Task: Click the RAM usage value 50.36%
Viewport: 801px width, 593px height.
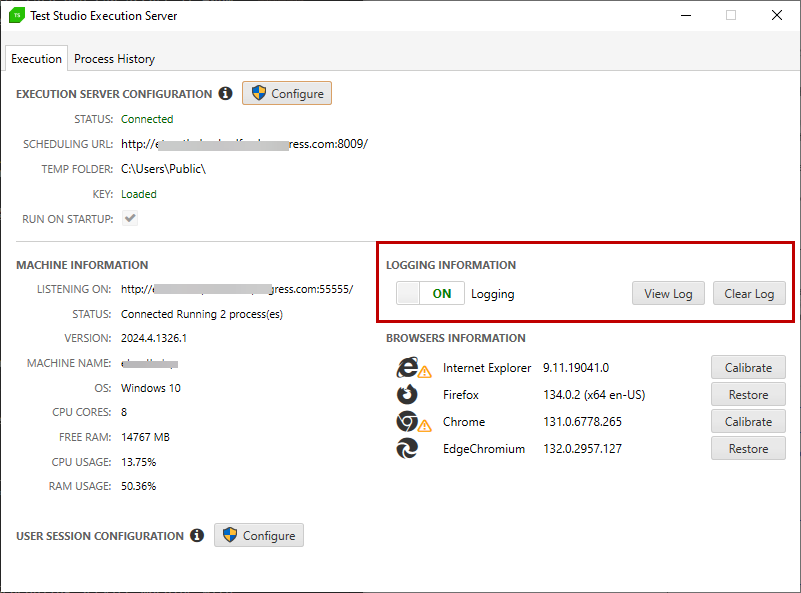Action: coord(138,486)
